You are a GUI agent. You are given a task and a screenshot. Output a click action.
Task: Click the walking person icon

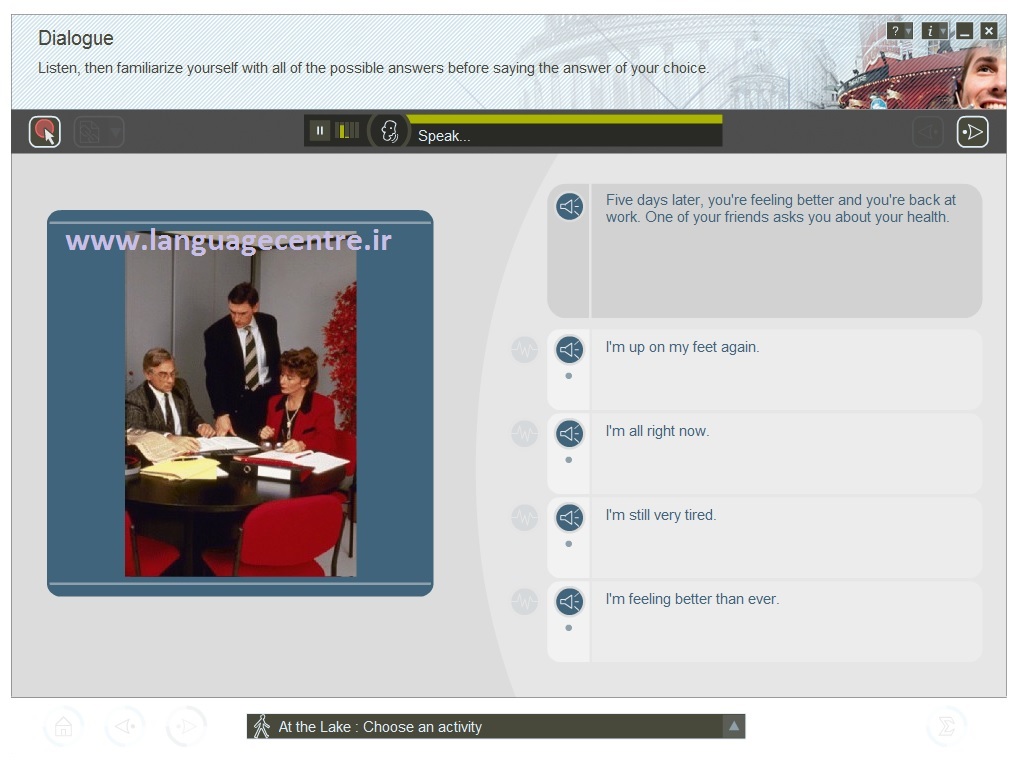[262, 726]
